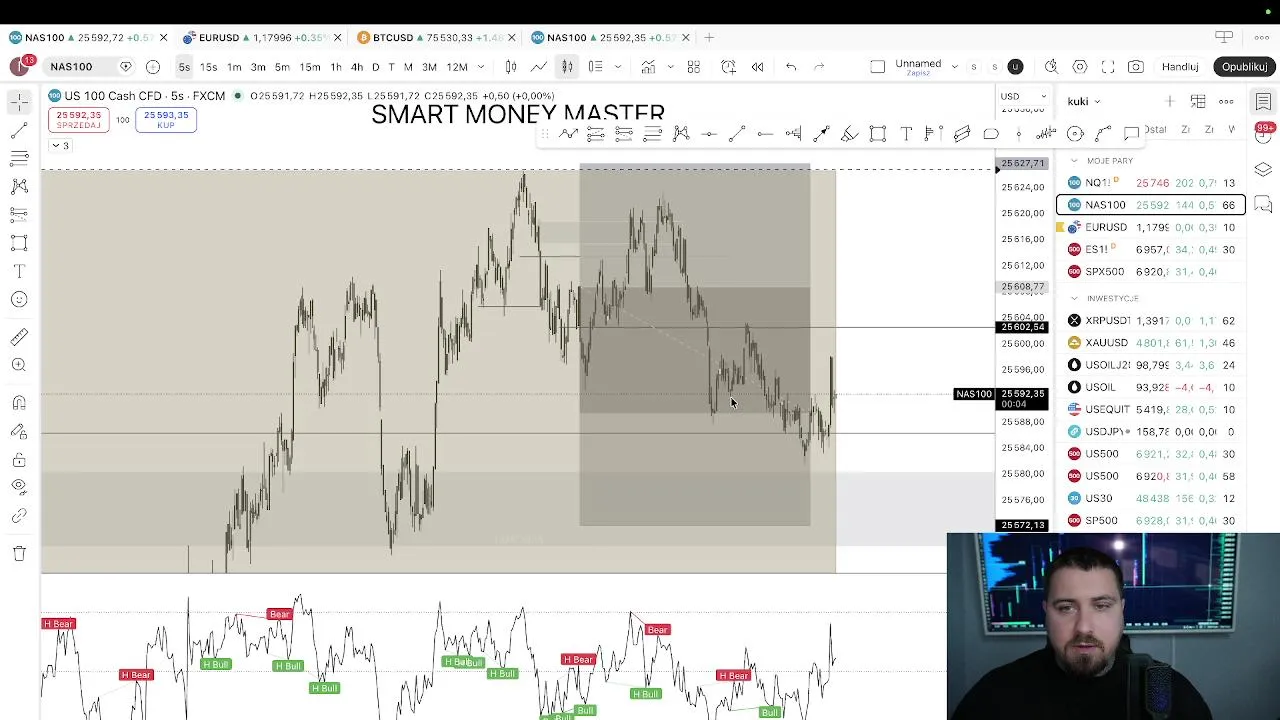Open the USD currency dropdown
The height and width of the screenshot is (720, 1280).
pos(1023,97)
